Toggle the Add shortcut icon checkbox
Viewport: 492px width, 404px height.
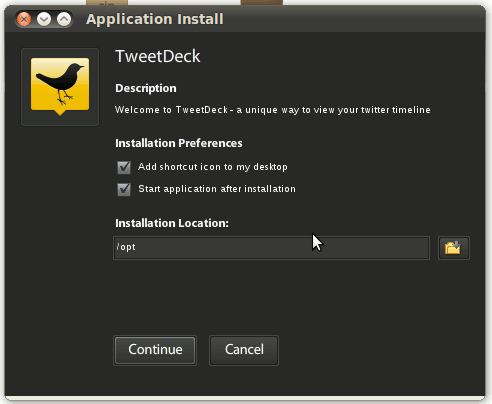124,167
